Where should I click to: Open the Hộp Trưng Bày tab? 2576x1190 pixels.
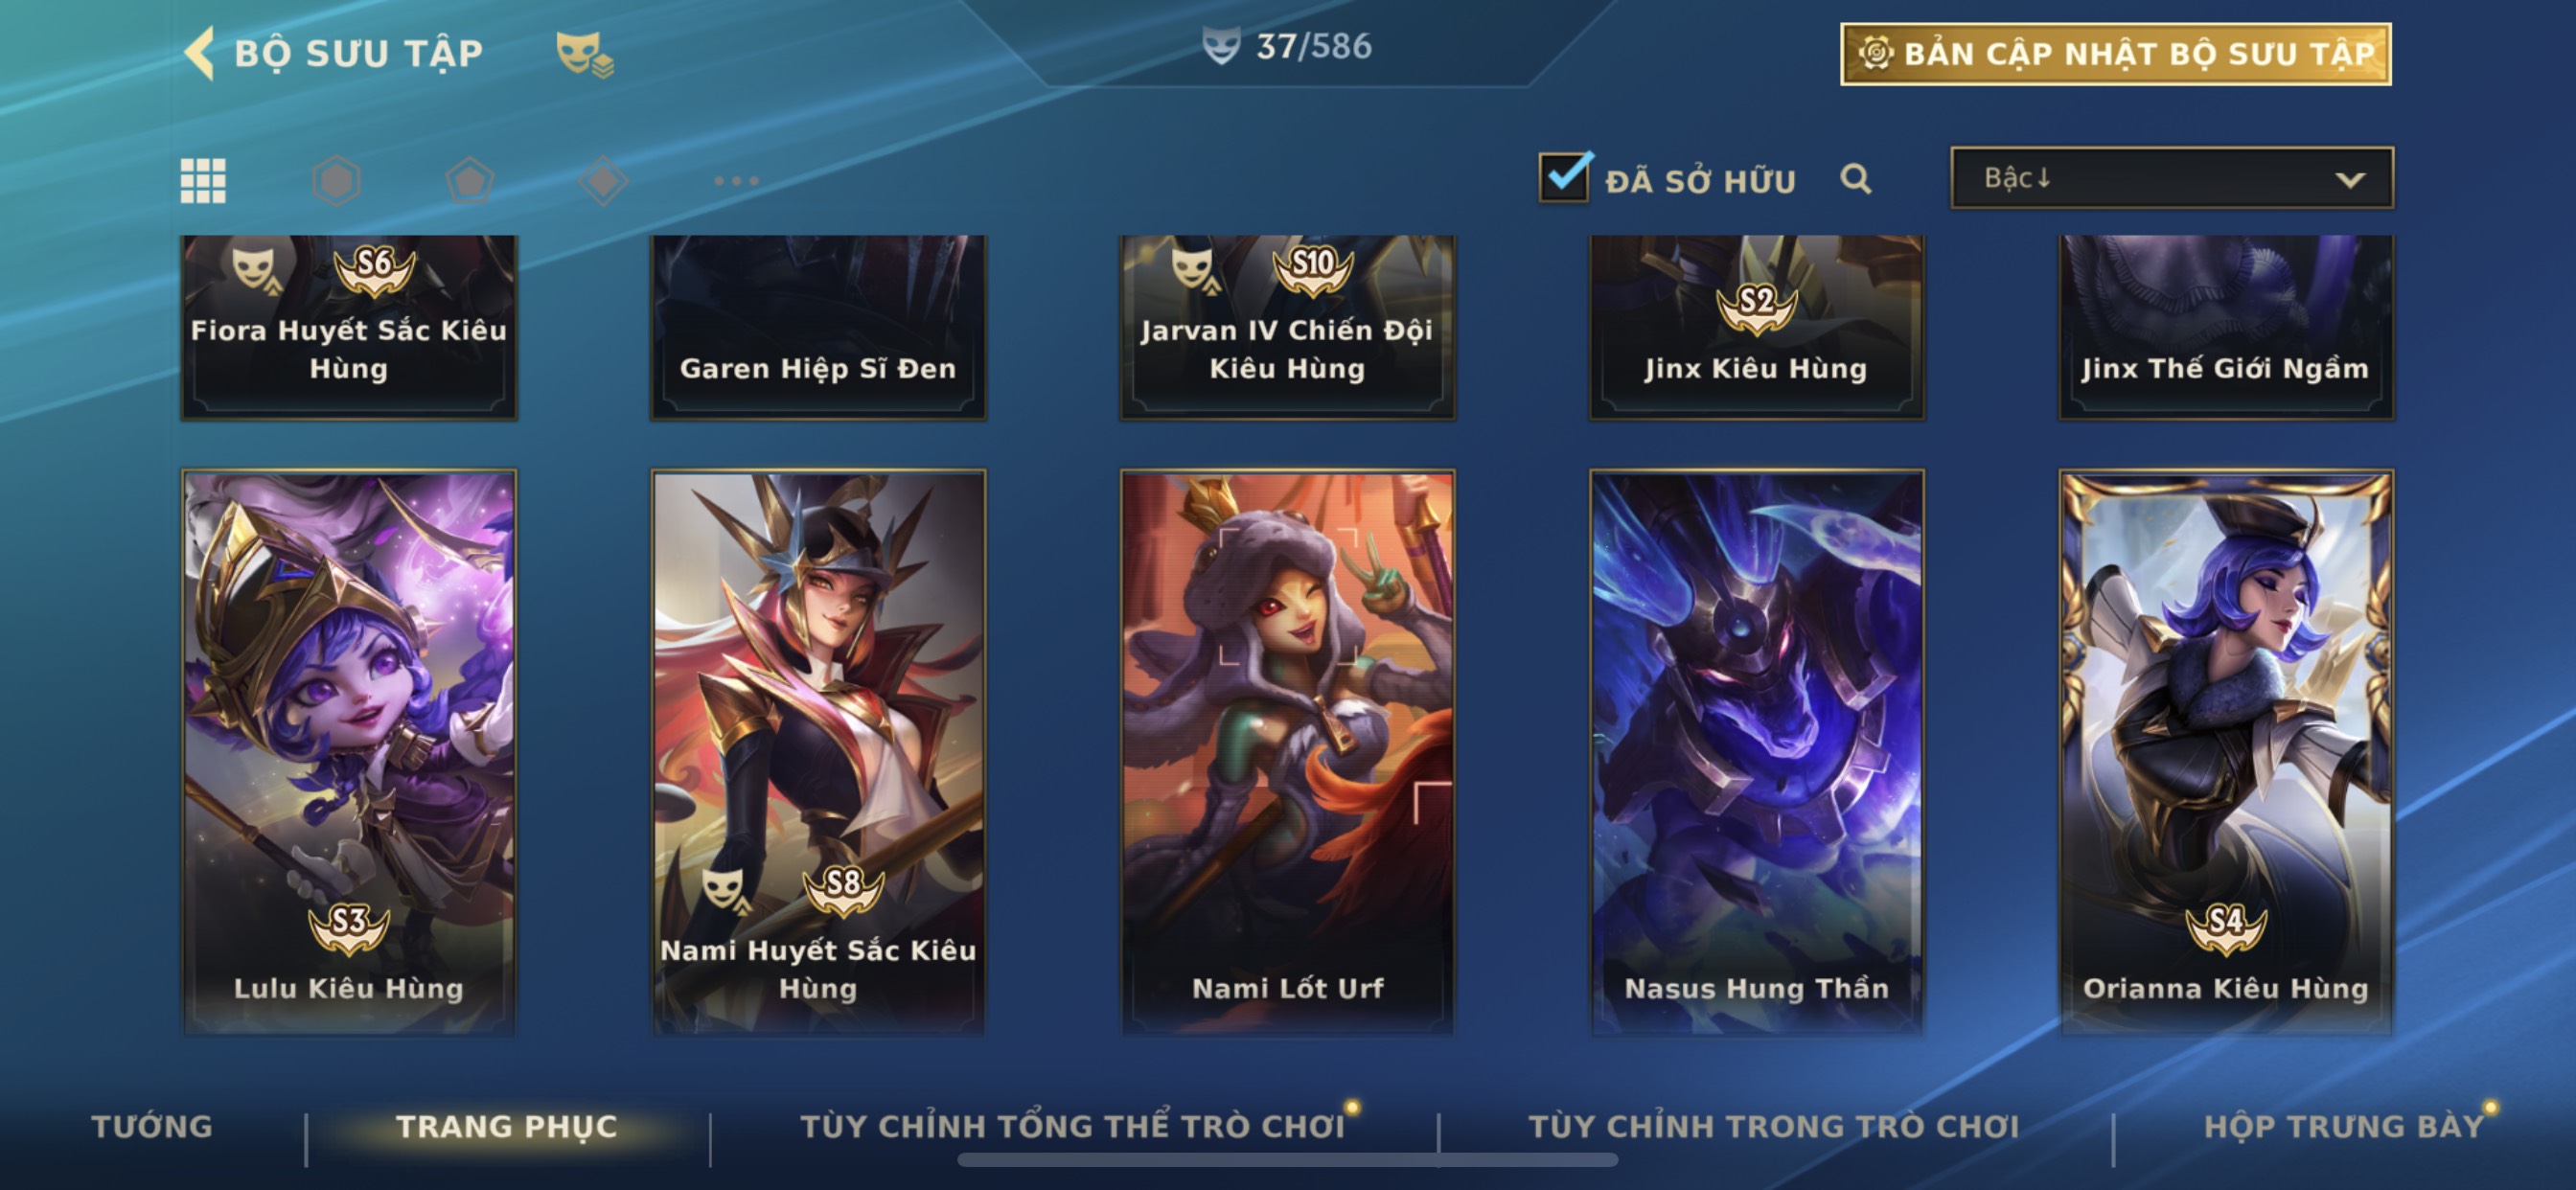click(x=2344, y=1126)
